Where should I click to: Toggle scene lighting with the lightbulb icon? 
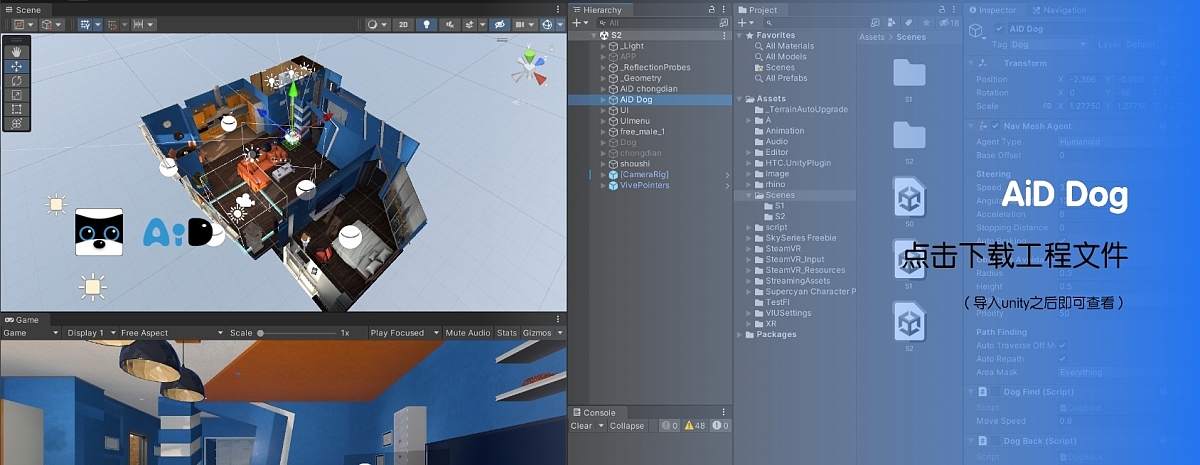(428, 24)
